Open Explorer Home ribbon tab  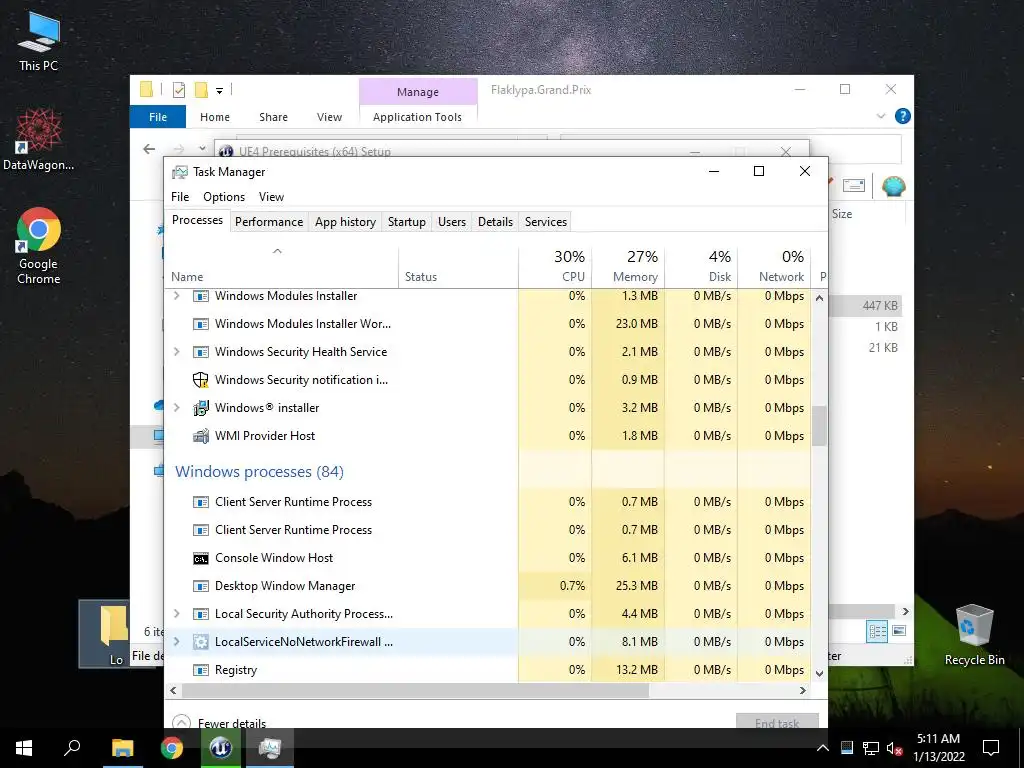click(x=215, y=117)
